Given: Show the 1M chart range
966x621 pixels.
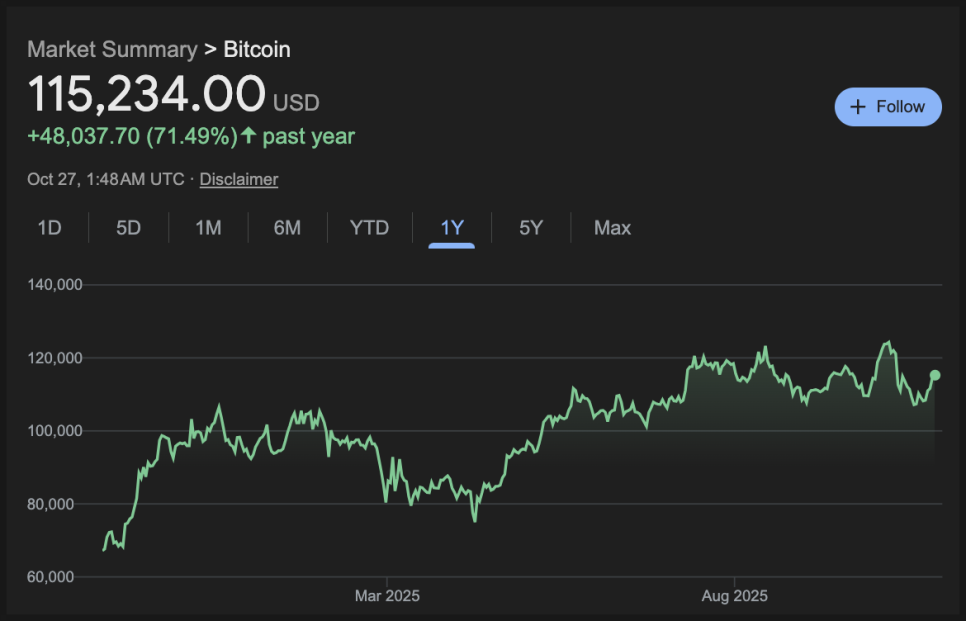Looking at the screenshot, I should (208, 228).
